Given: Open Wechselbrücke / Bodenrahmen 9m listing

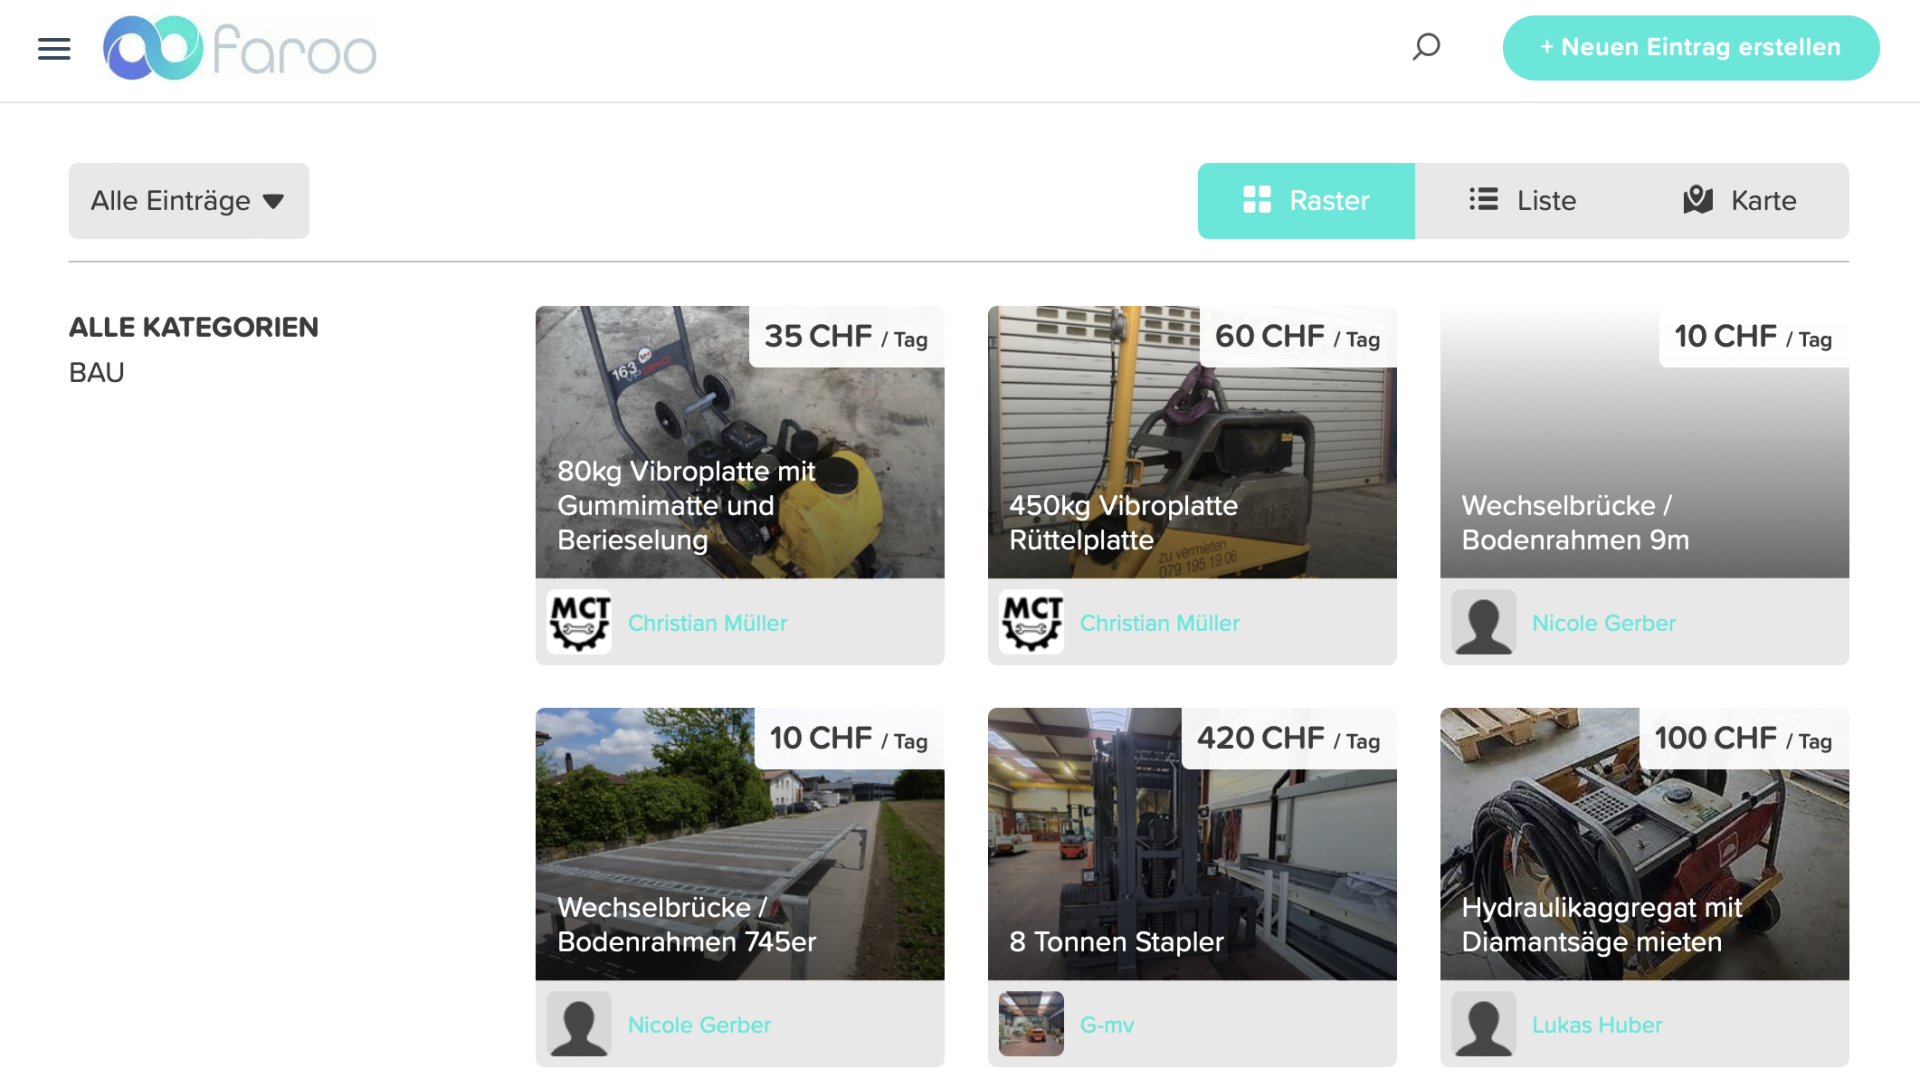Looking at the screenshot, I should (x=1644, y=442).
